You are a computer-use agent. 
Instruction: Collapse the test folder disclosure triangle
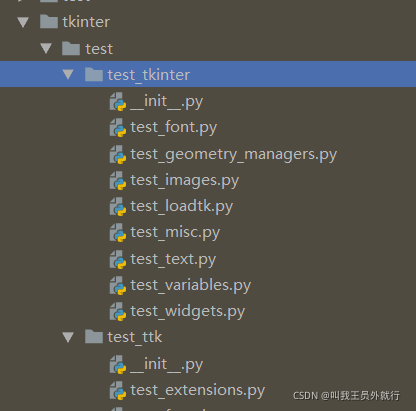(46, 48)
